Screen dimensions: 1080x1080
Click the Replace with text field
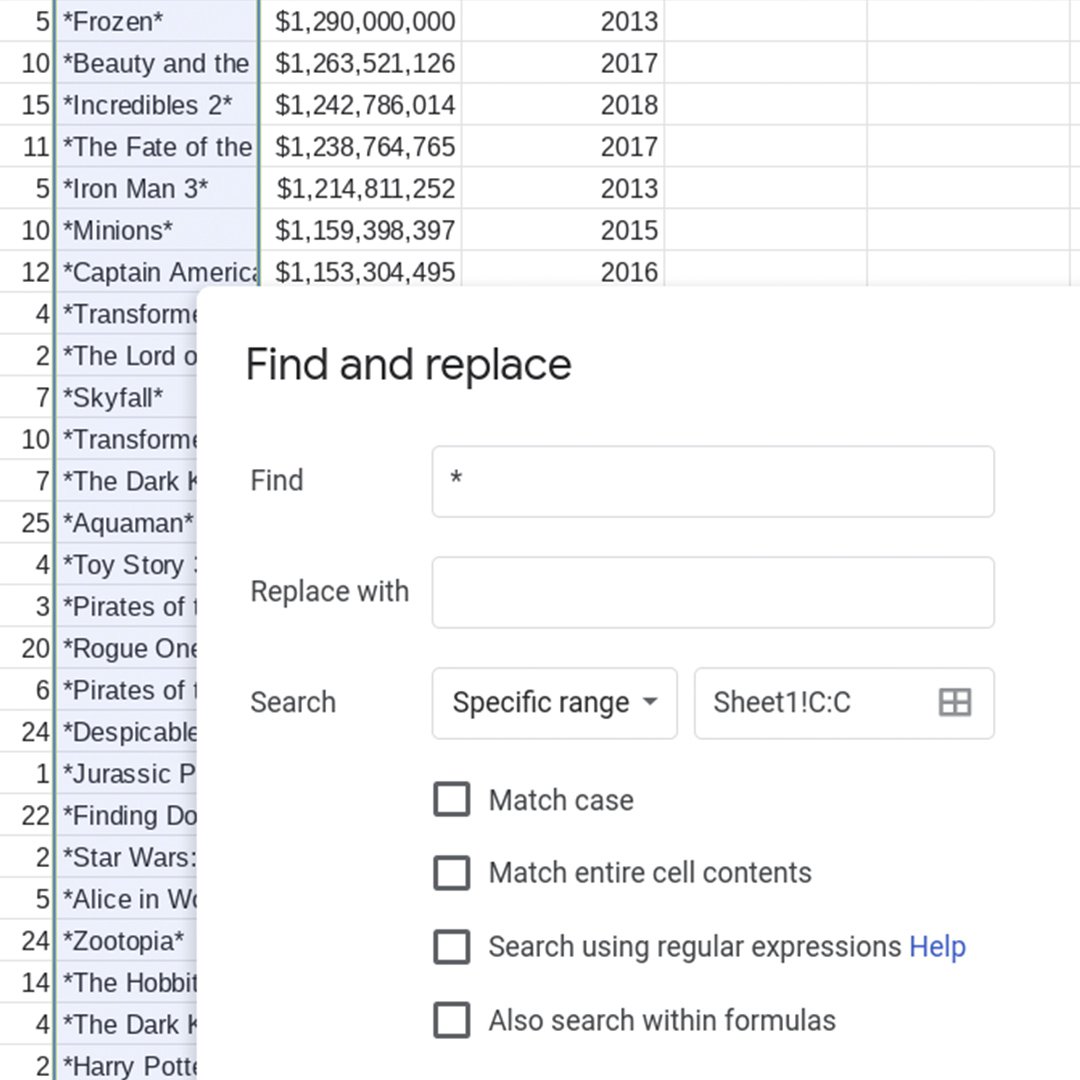[712, 592]
